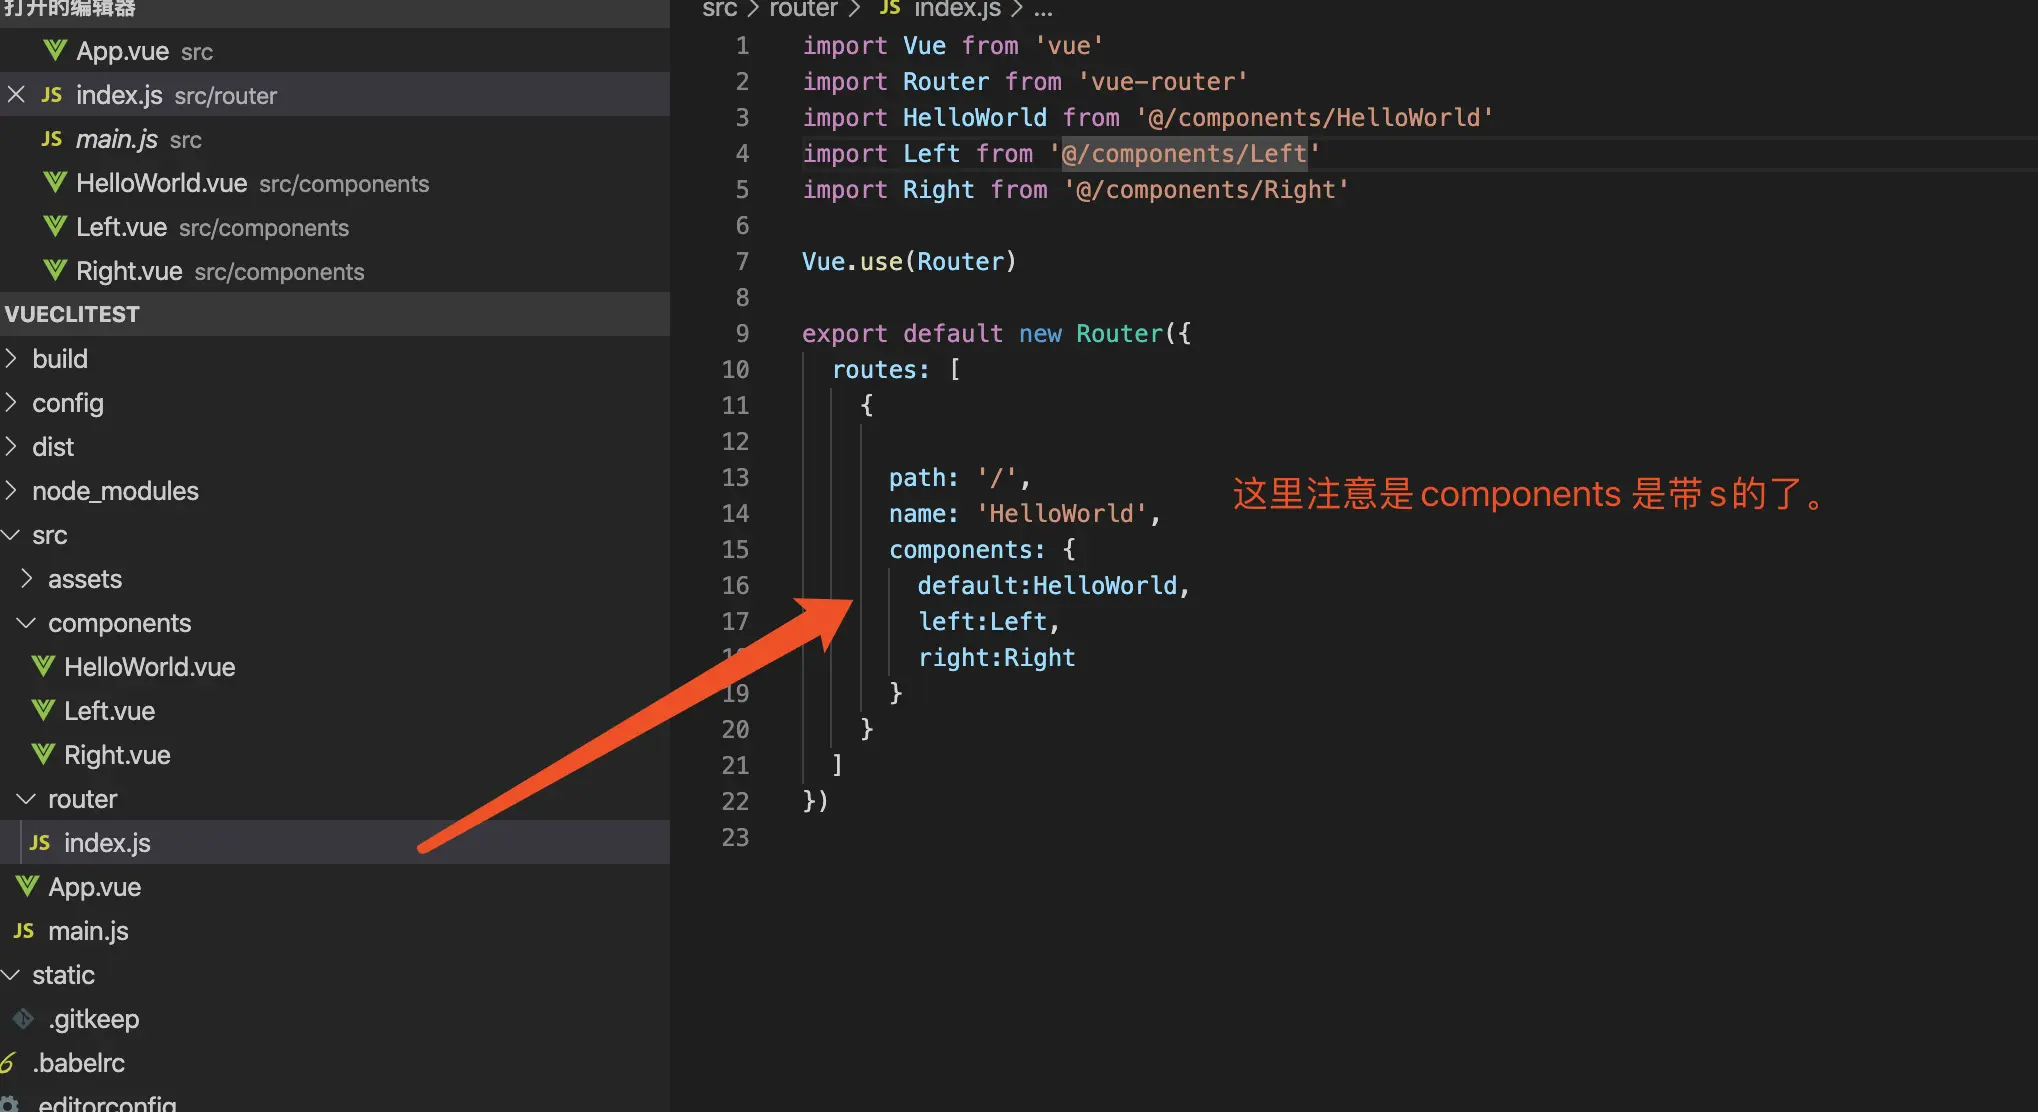Collapse the components folder chevron

27,623
